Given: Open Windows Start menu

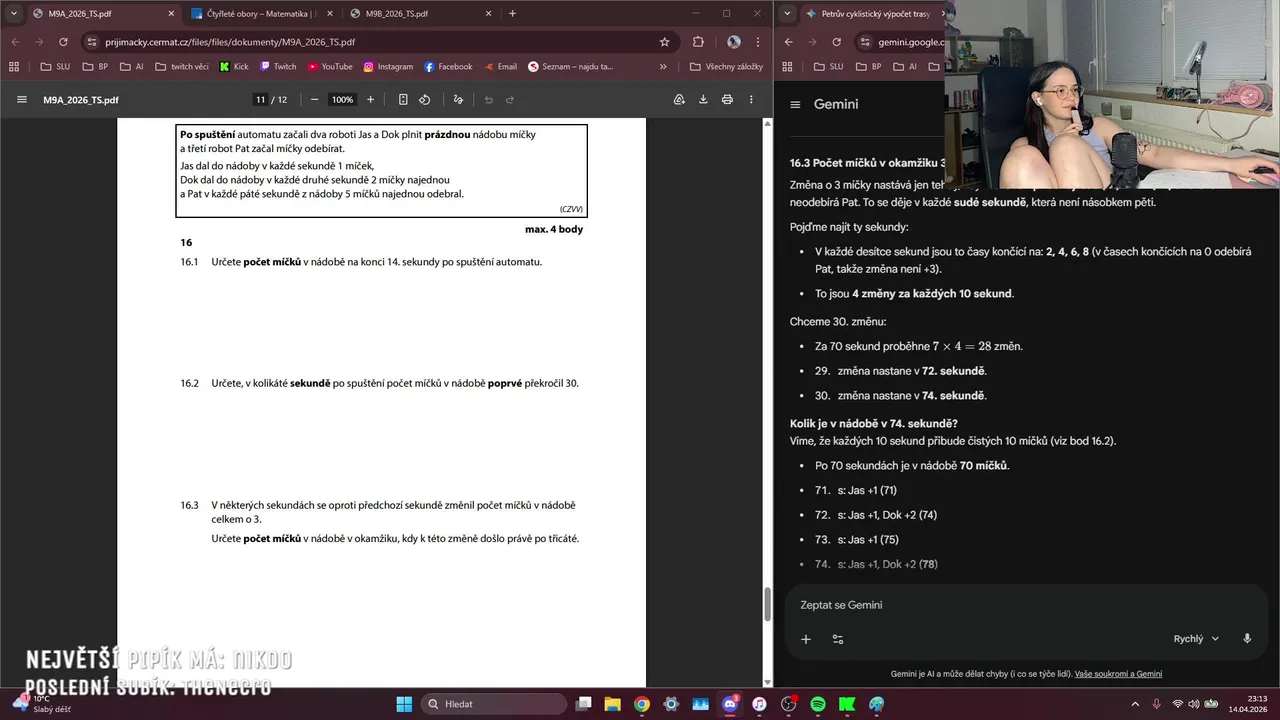Looking at the screenshot, I should click(404, 704).
